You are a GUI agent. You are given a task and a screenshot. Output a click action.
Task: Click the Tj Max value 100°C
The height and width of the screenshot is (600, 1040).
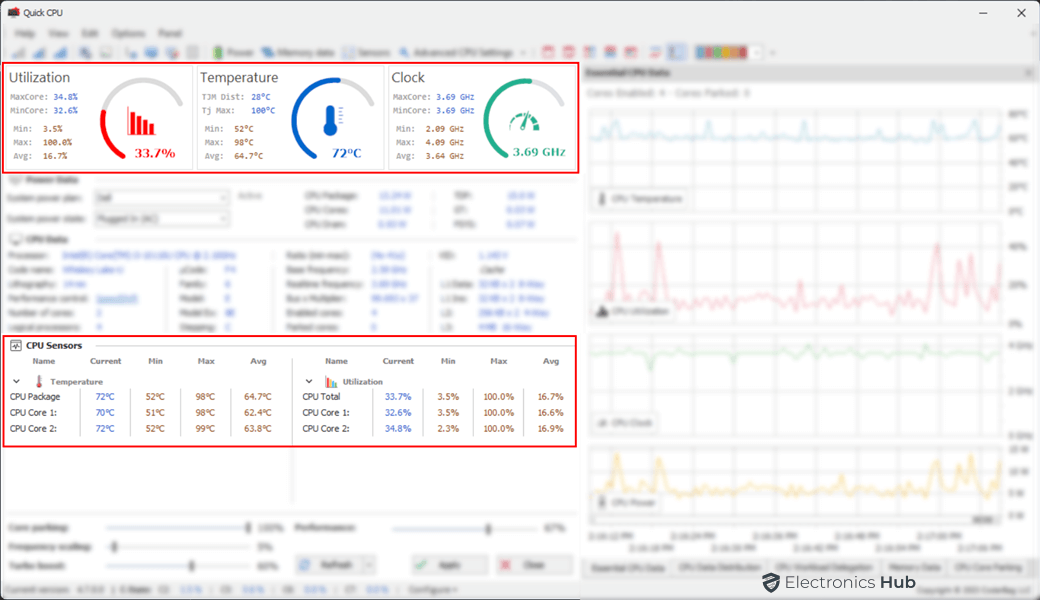coord(263,111)
